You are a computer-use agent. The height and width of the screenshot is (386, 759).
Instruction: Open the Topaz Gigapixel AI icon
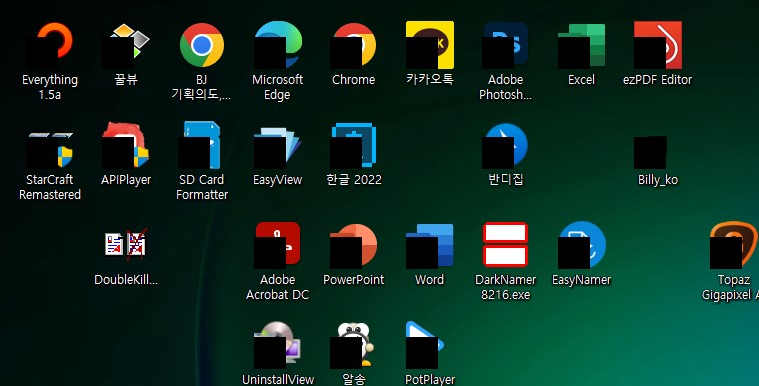tap(734, 246)
